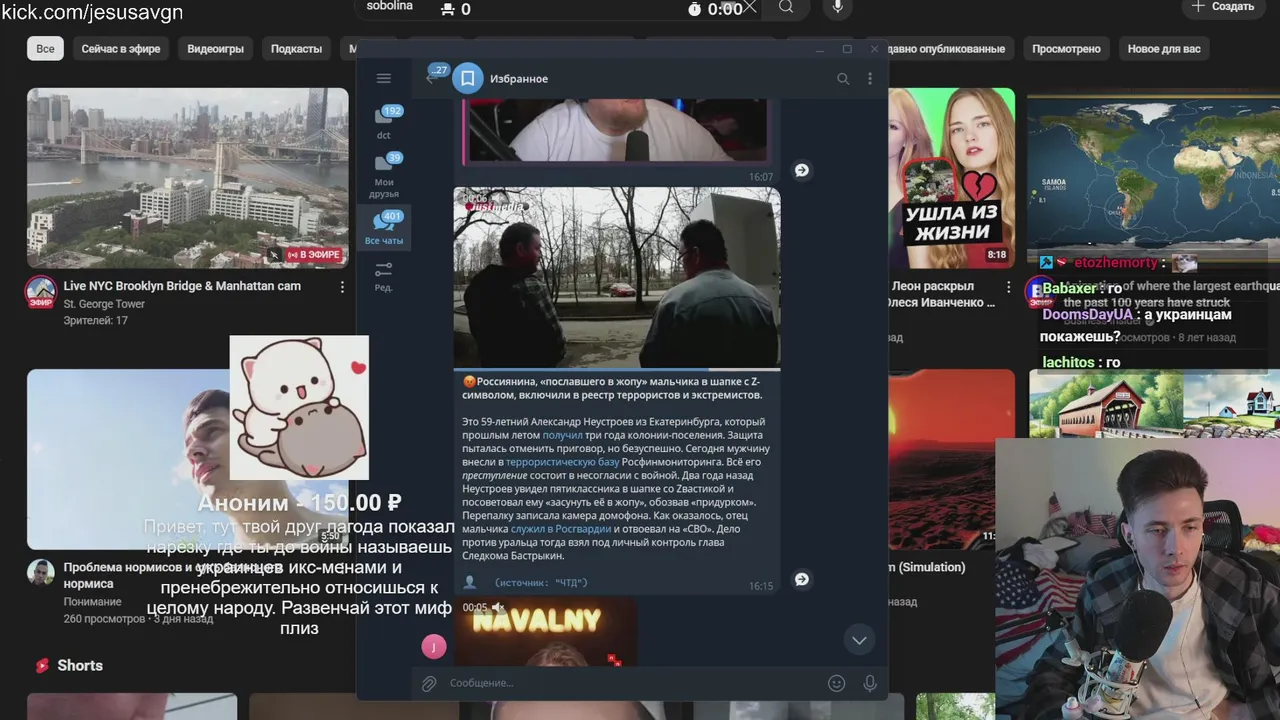Select the Просмотрено chip on YouTube
Image resolution: width=1280 pixels, height=720 pixels.
pyautogui.click(x=1066, y=49)
